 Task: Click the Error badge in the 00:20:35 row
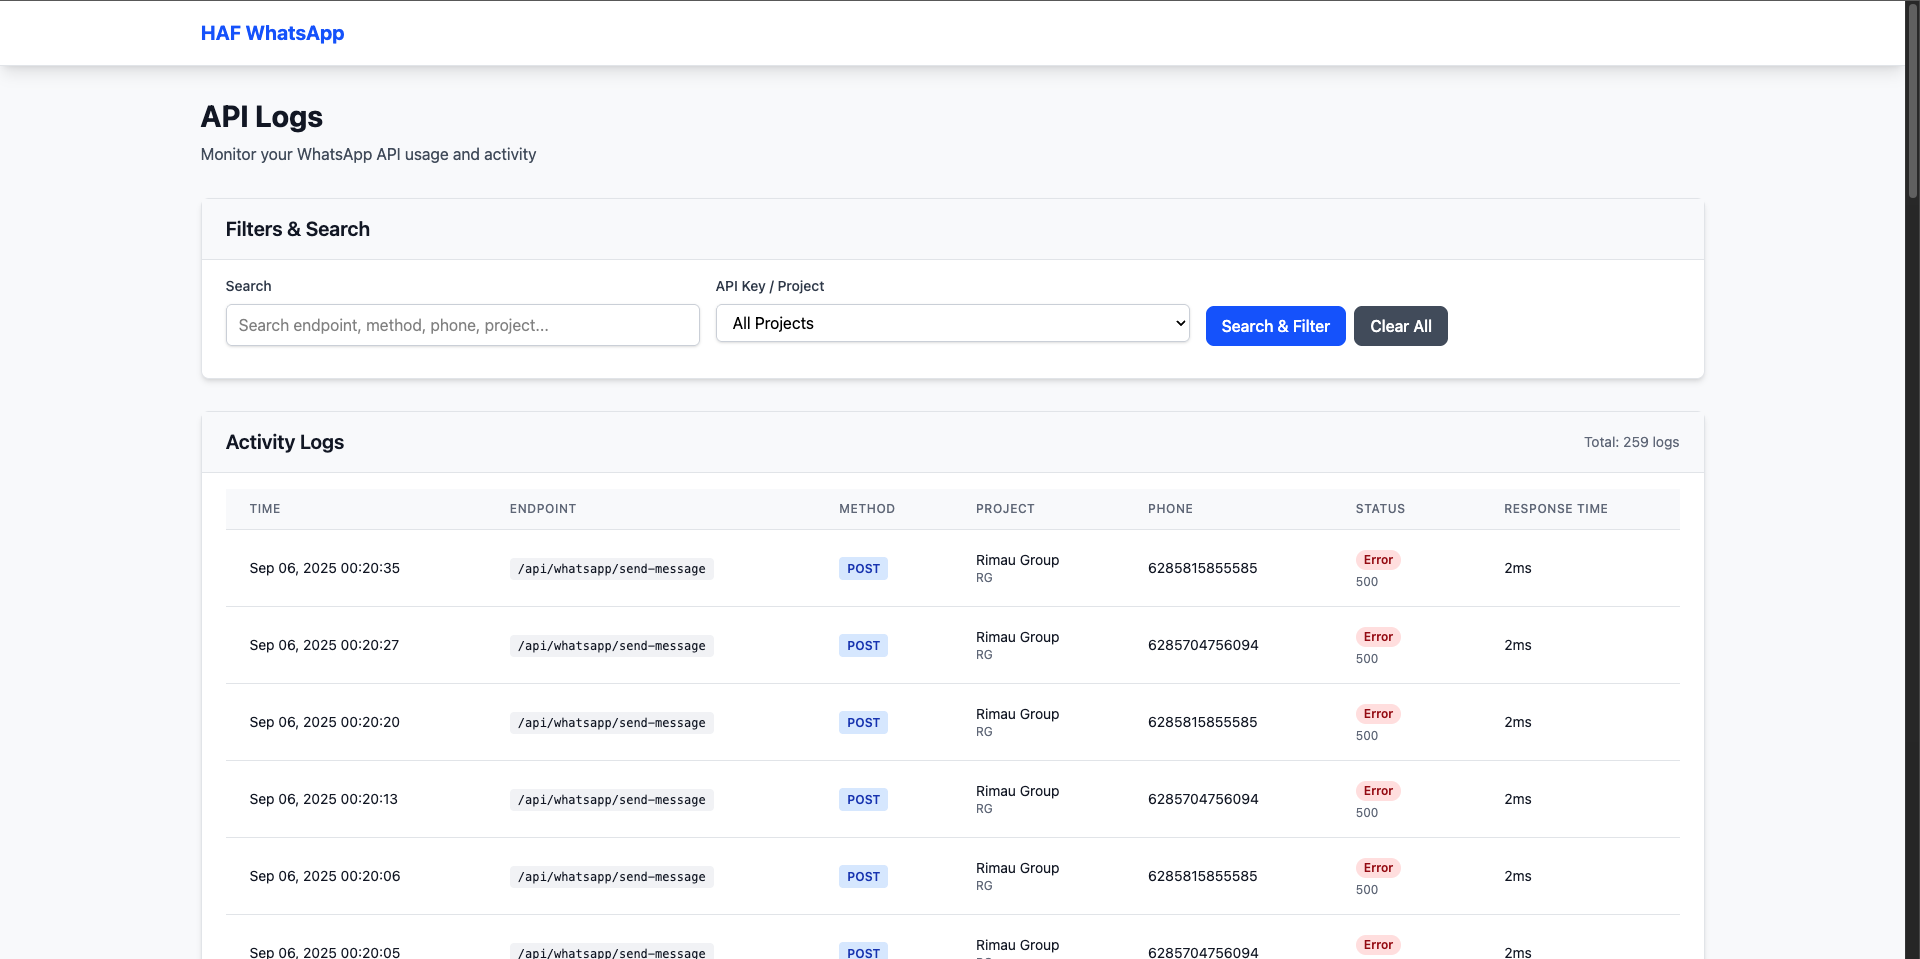point(1377,560)
